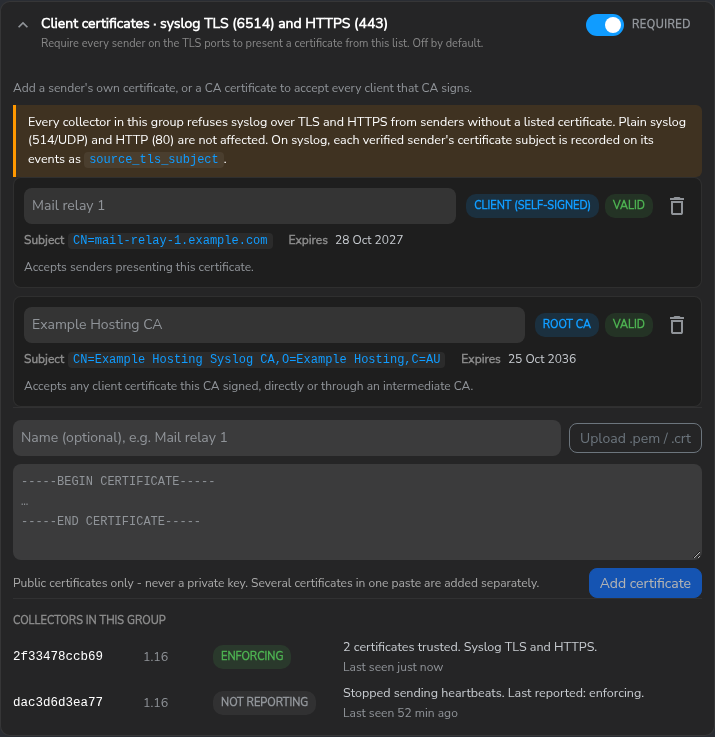The height and width of the screenshot is (737, 715).
Task: Click the optional certificate name input
Action: click(287, 438)
